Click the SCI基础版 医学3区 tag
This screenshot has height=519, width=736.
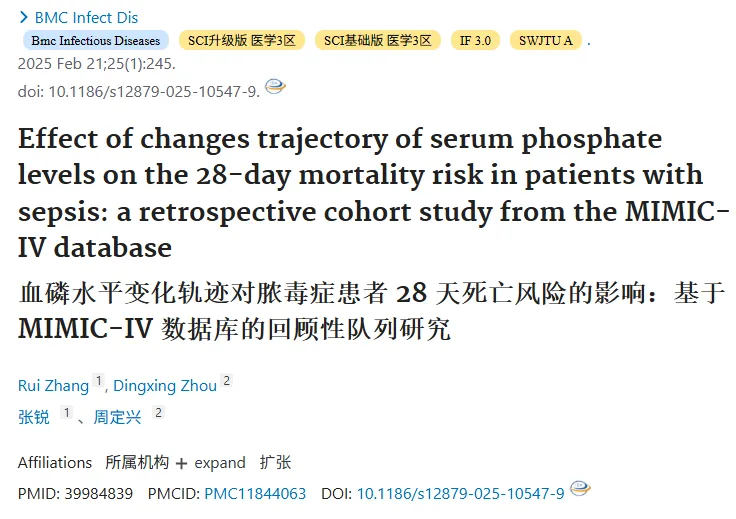pos(377,40)
